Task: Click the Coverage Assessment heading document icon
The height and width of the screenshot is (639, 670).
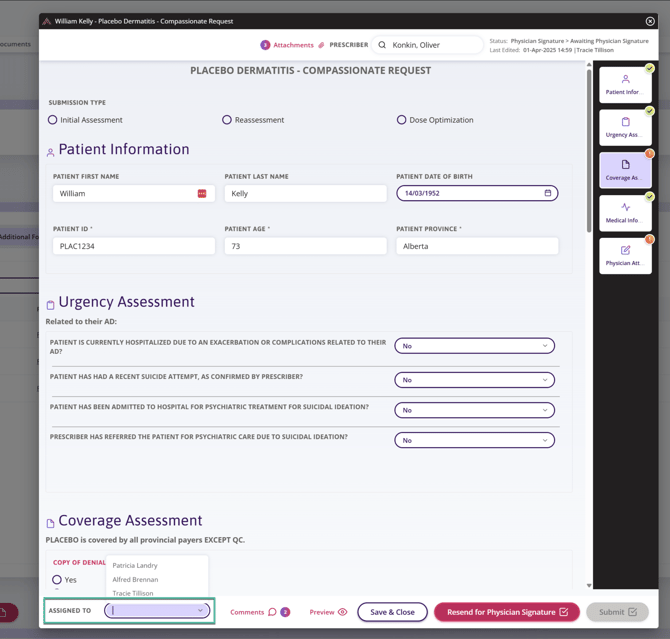Action: [50, 523]
